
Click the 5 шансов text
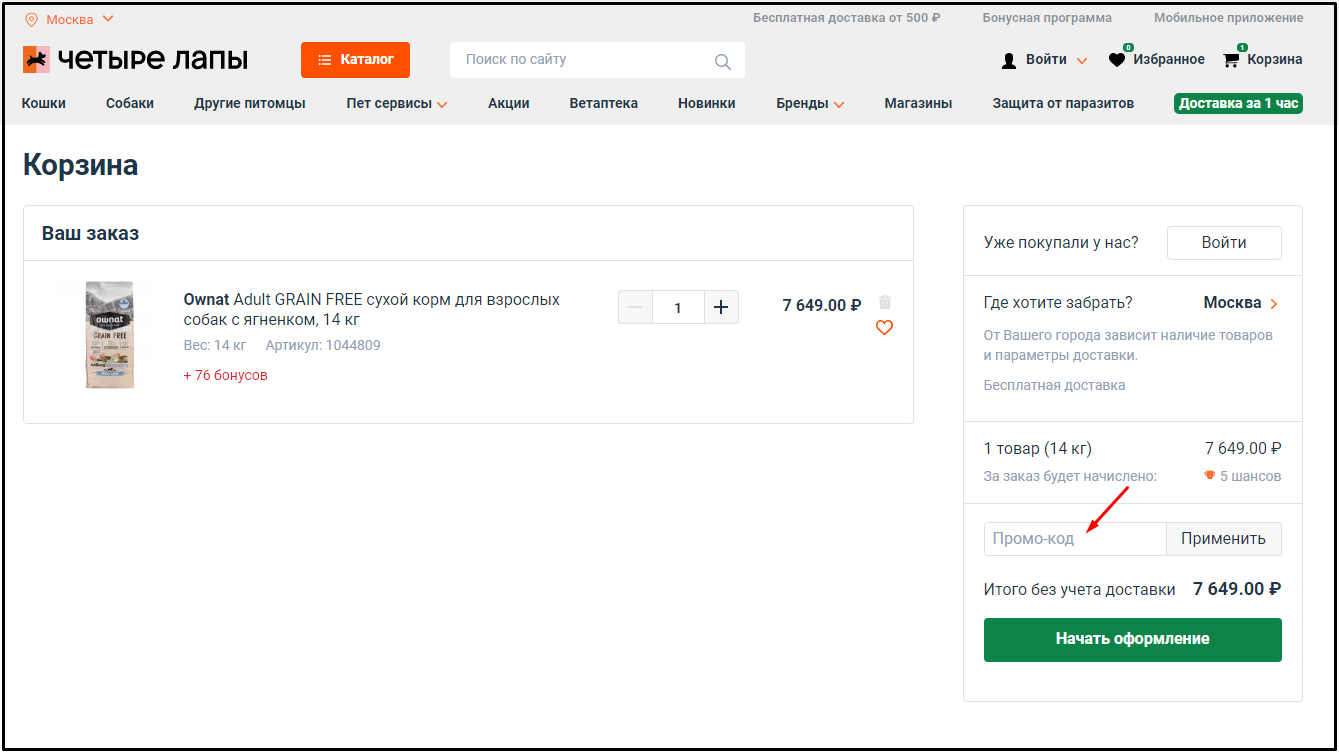(1250, 477)
